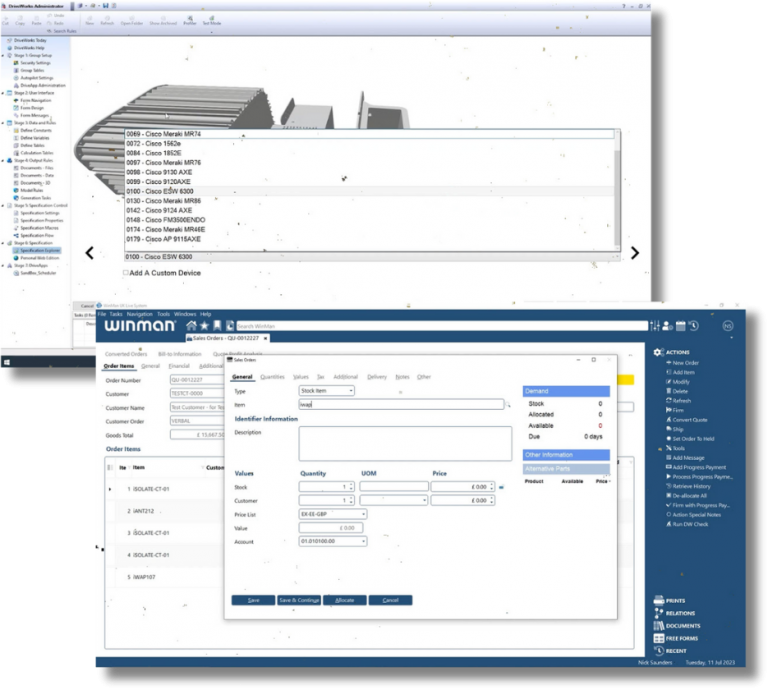Image resolution: width=768 pixels, height=690 pixels.
Task: Expand order item row 1 ISOLATE-CT-01
Action: coord(110,489)
